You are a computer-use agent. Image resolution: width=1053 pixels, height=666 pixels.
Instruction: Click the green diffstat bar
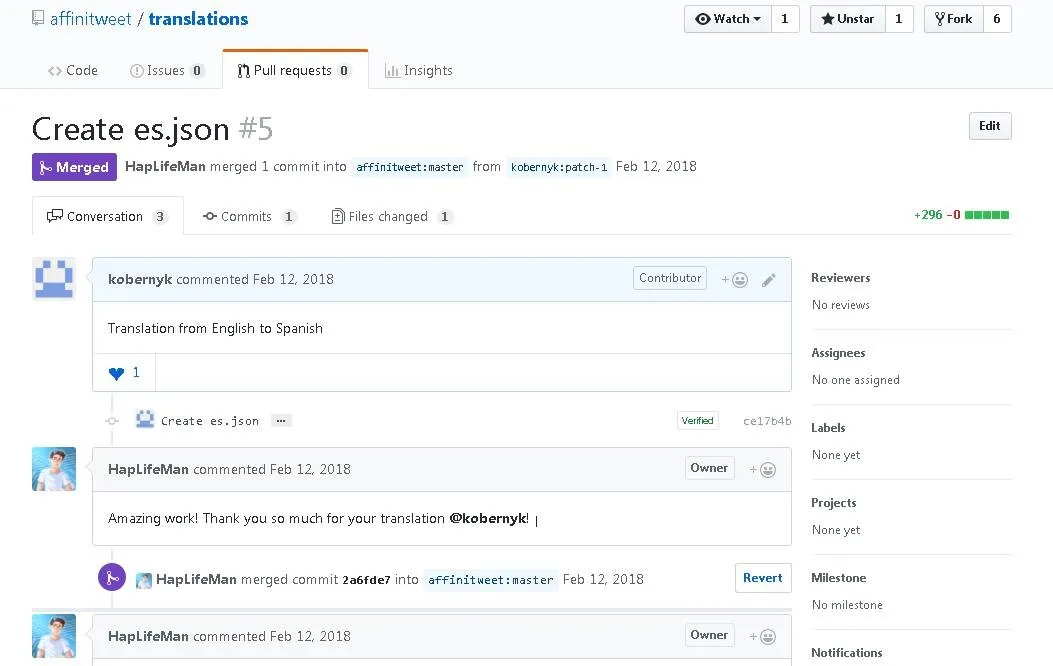[987, 215]
